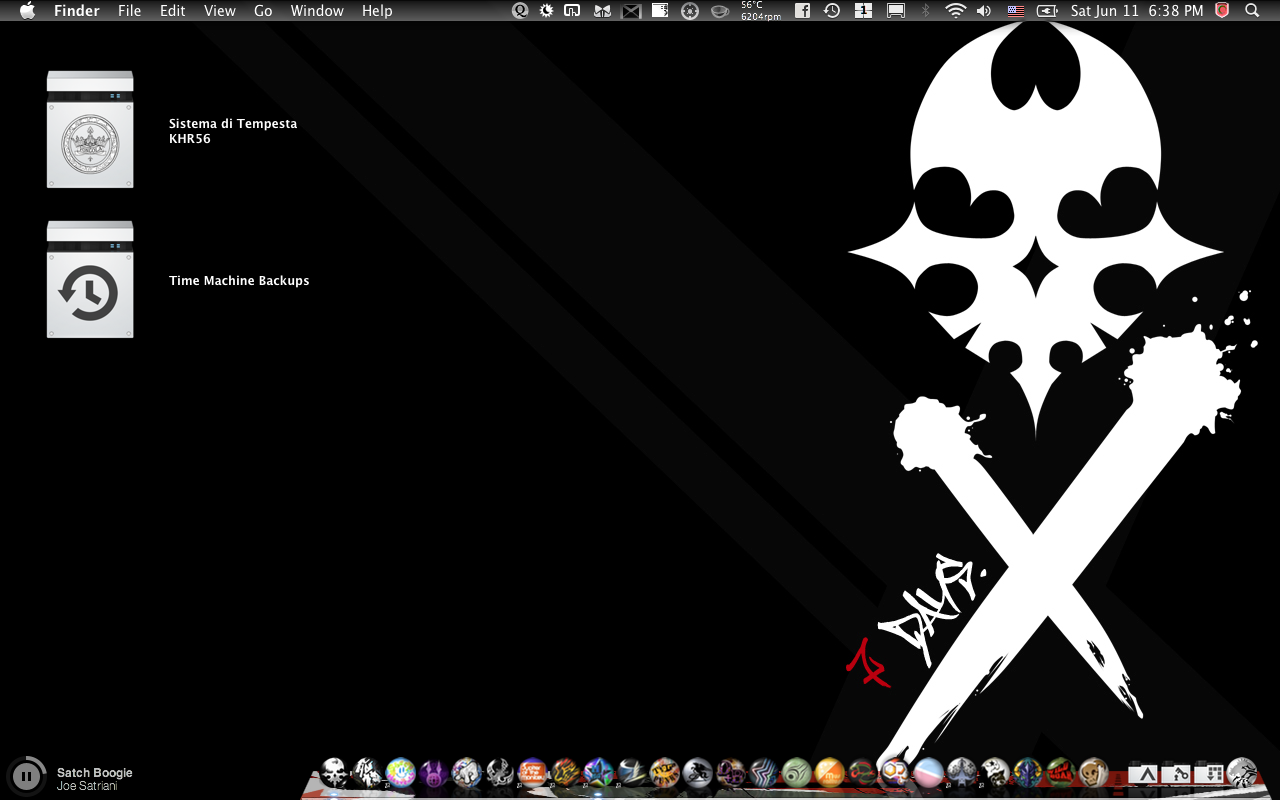Open the orange monkey text dock icon
The image size is (1280, 800).
(x=532, y=772)
